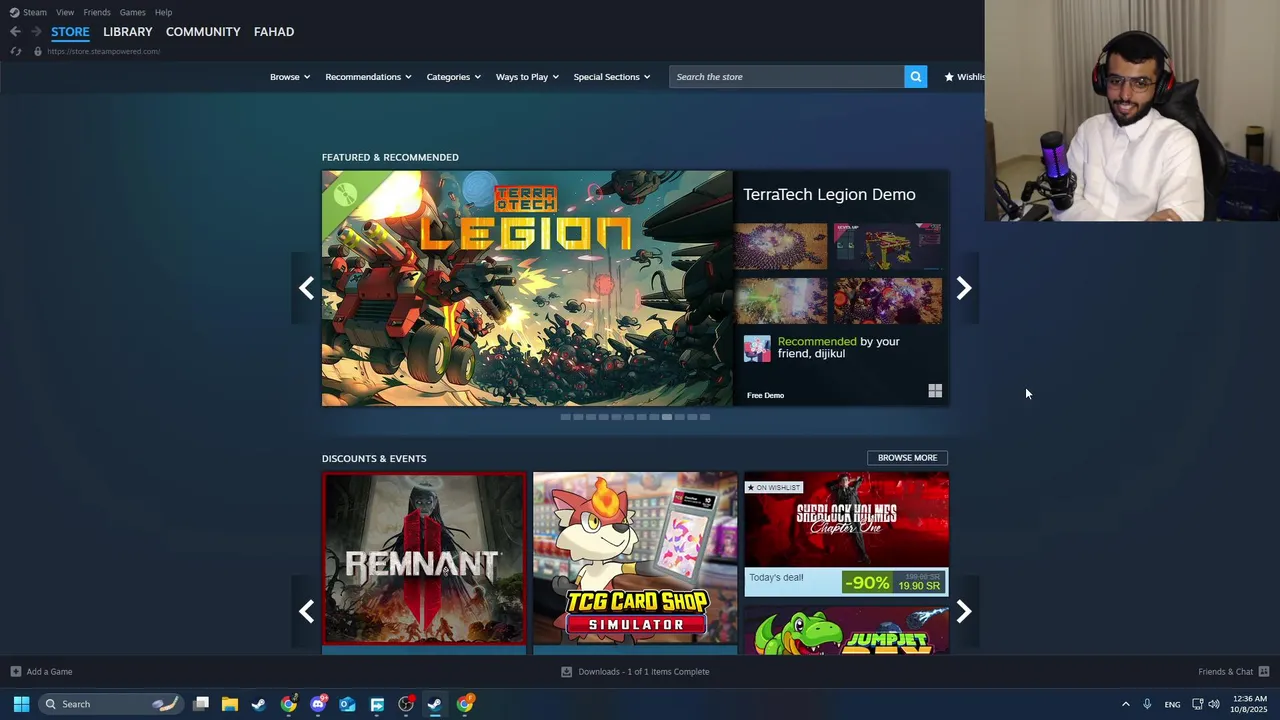Click the highlighted active carousel dot
The height and width of the screenshot is (720, 1280).
[667, 417]
